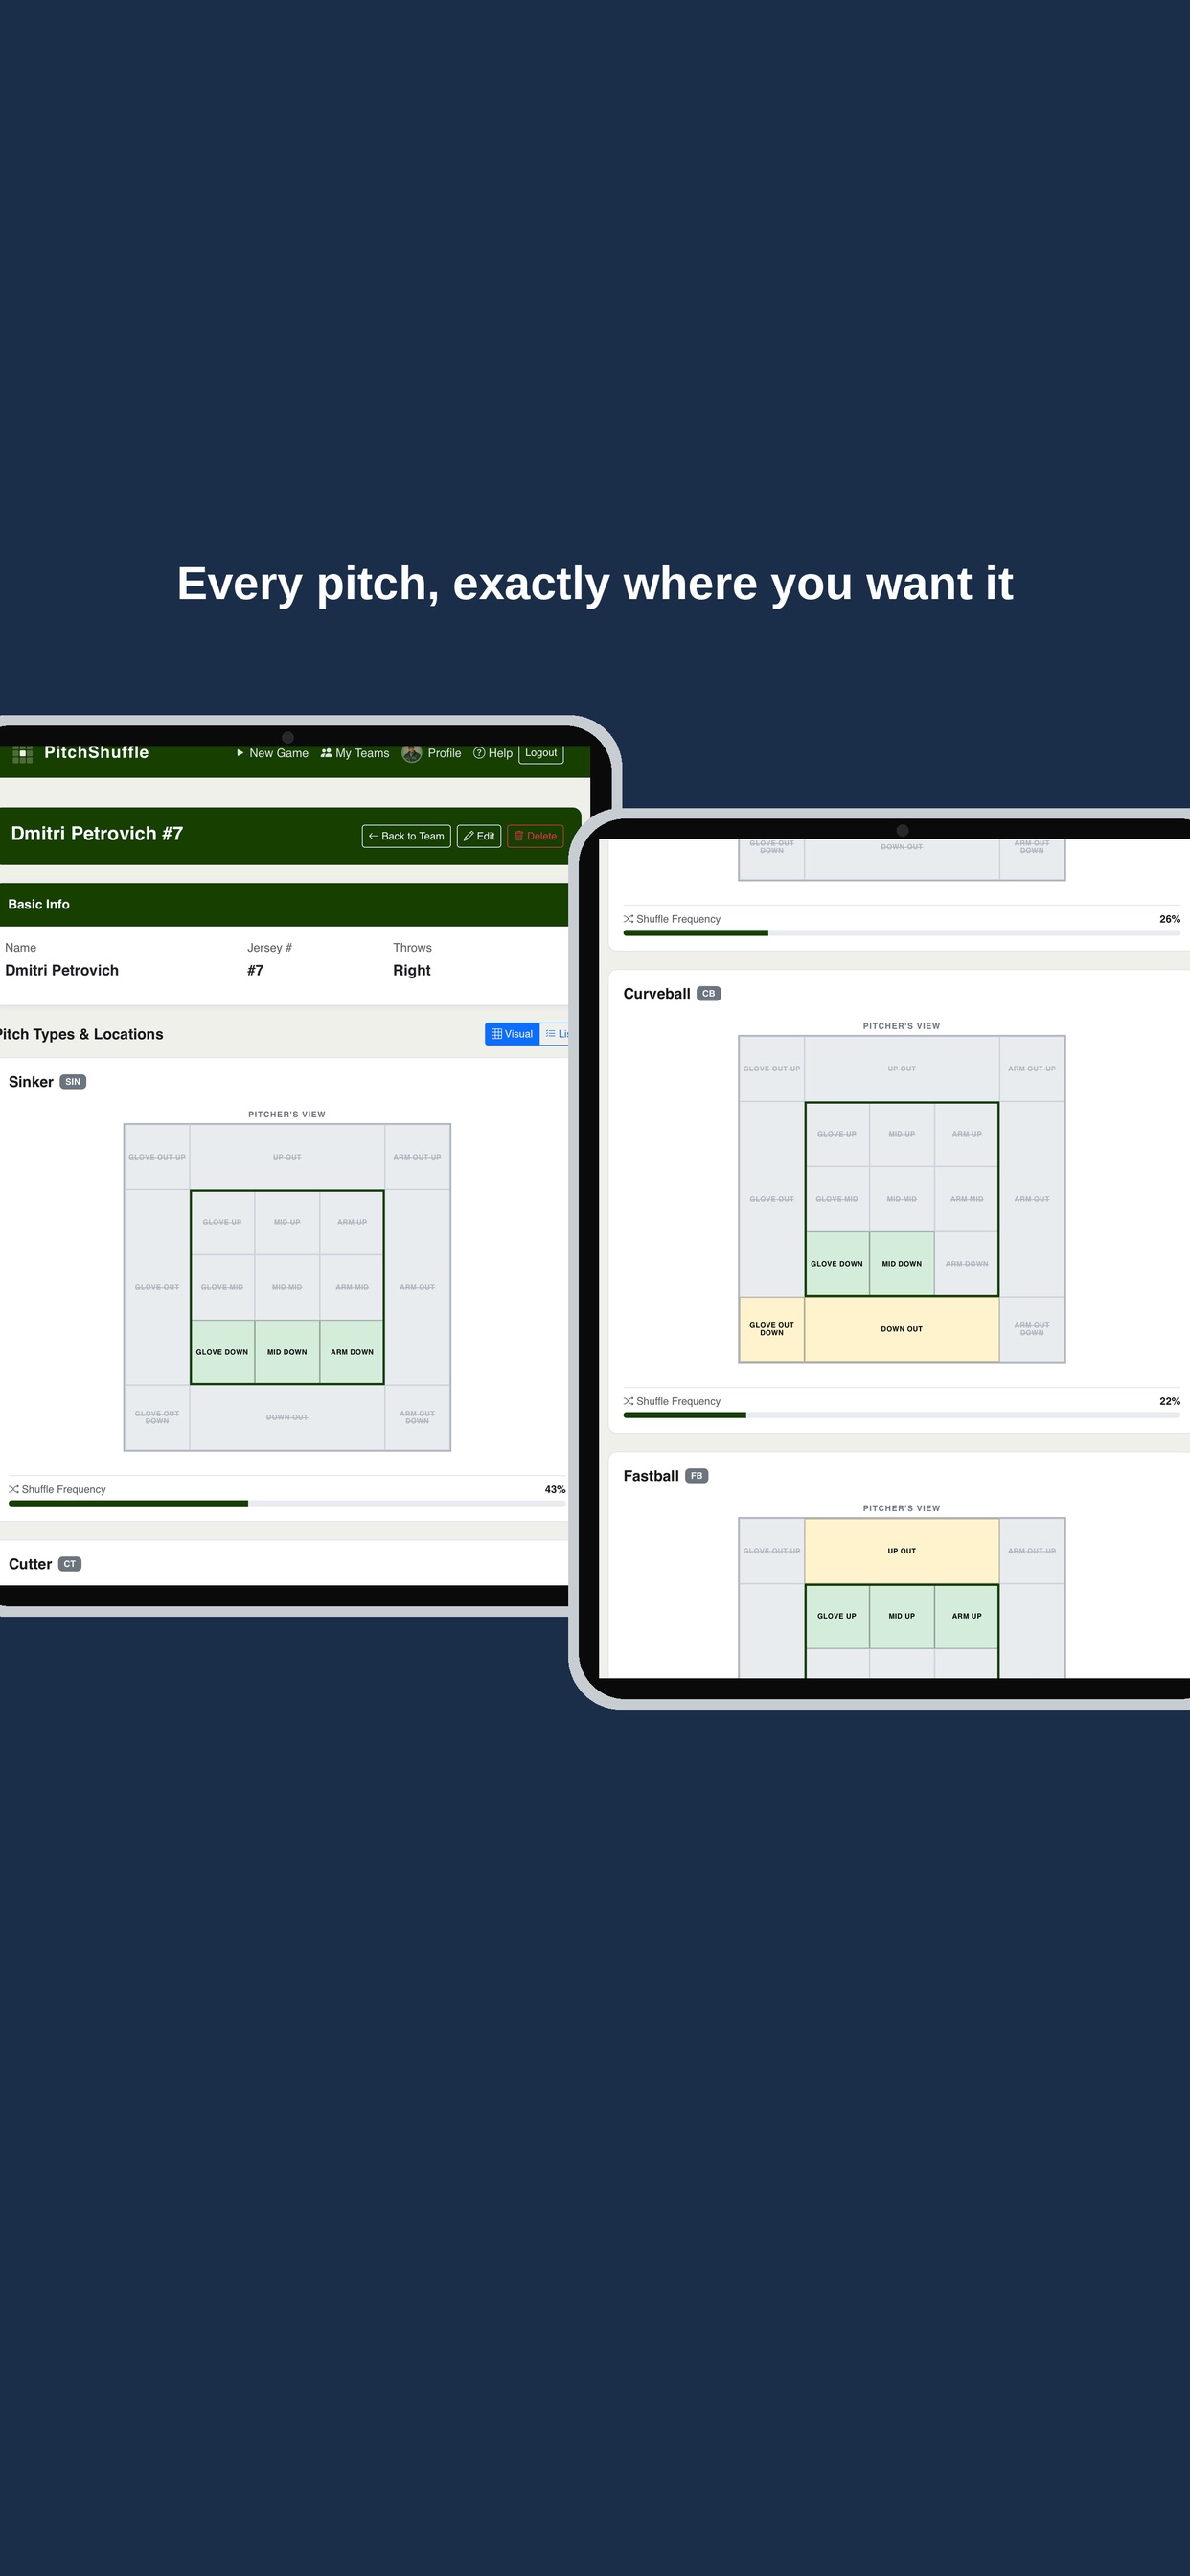
Task: Toggle Sinker's Glove Down zone
Action: [222, 1352]
